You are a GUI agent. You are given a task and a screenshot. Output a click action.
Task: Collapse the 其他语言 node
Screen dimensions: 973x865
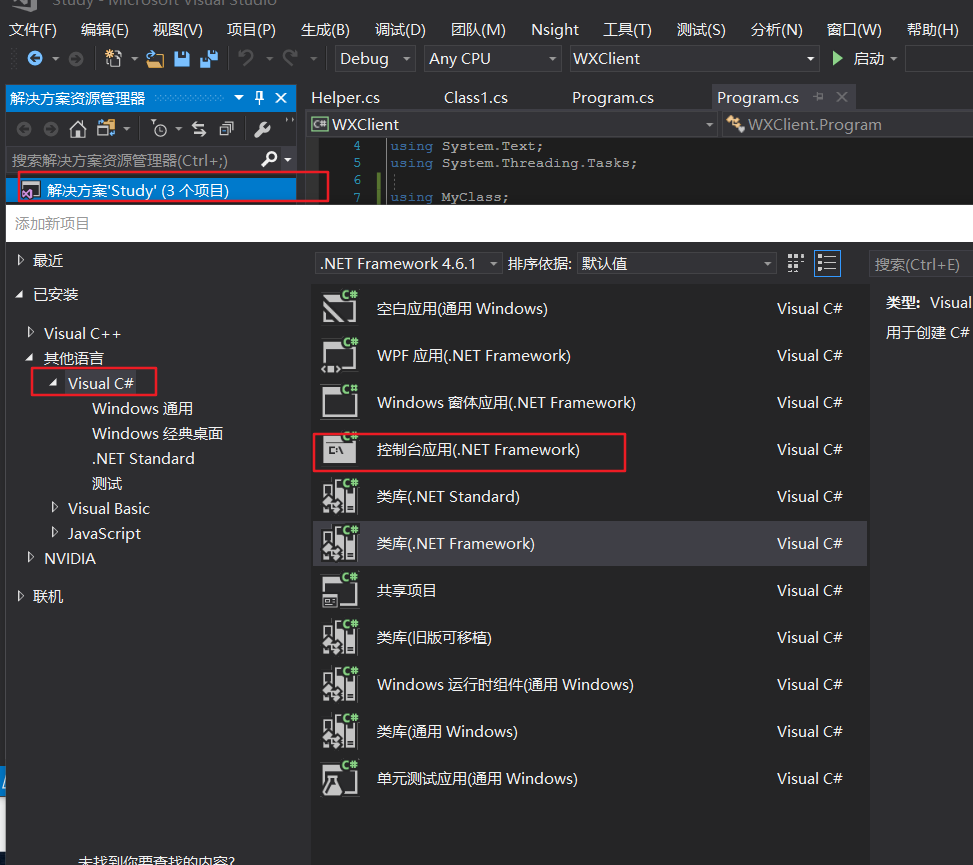tap(29, 357)
